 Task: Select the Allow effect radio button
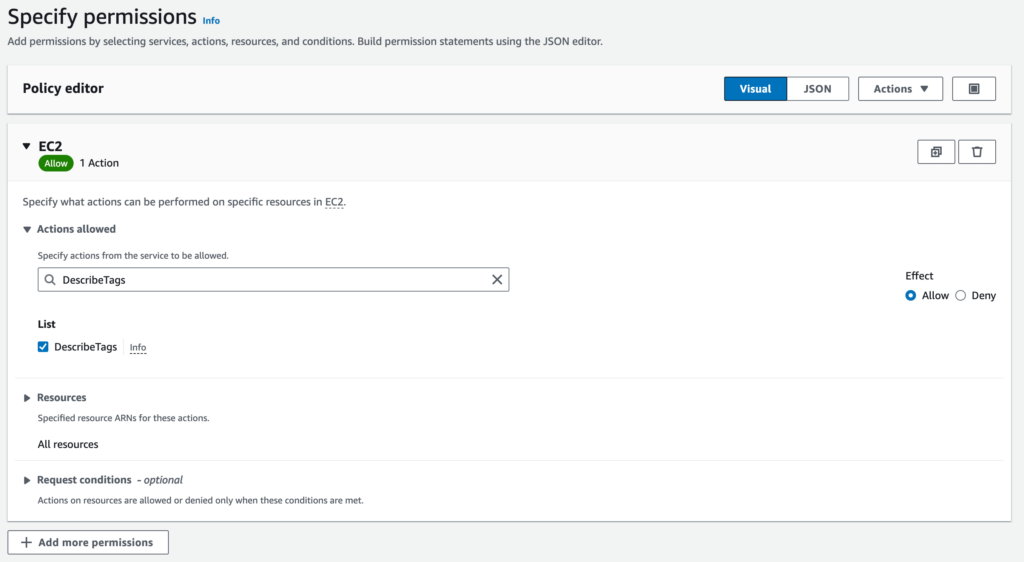tap(910, 296)
